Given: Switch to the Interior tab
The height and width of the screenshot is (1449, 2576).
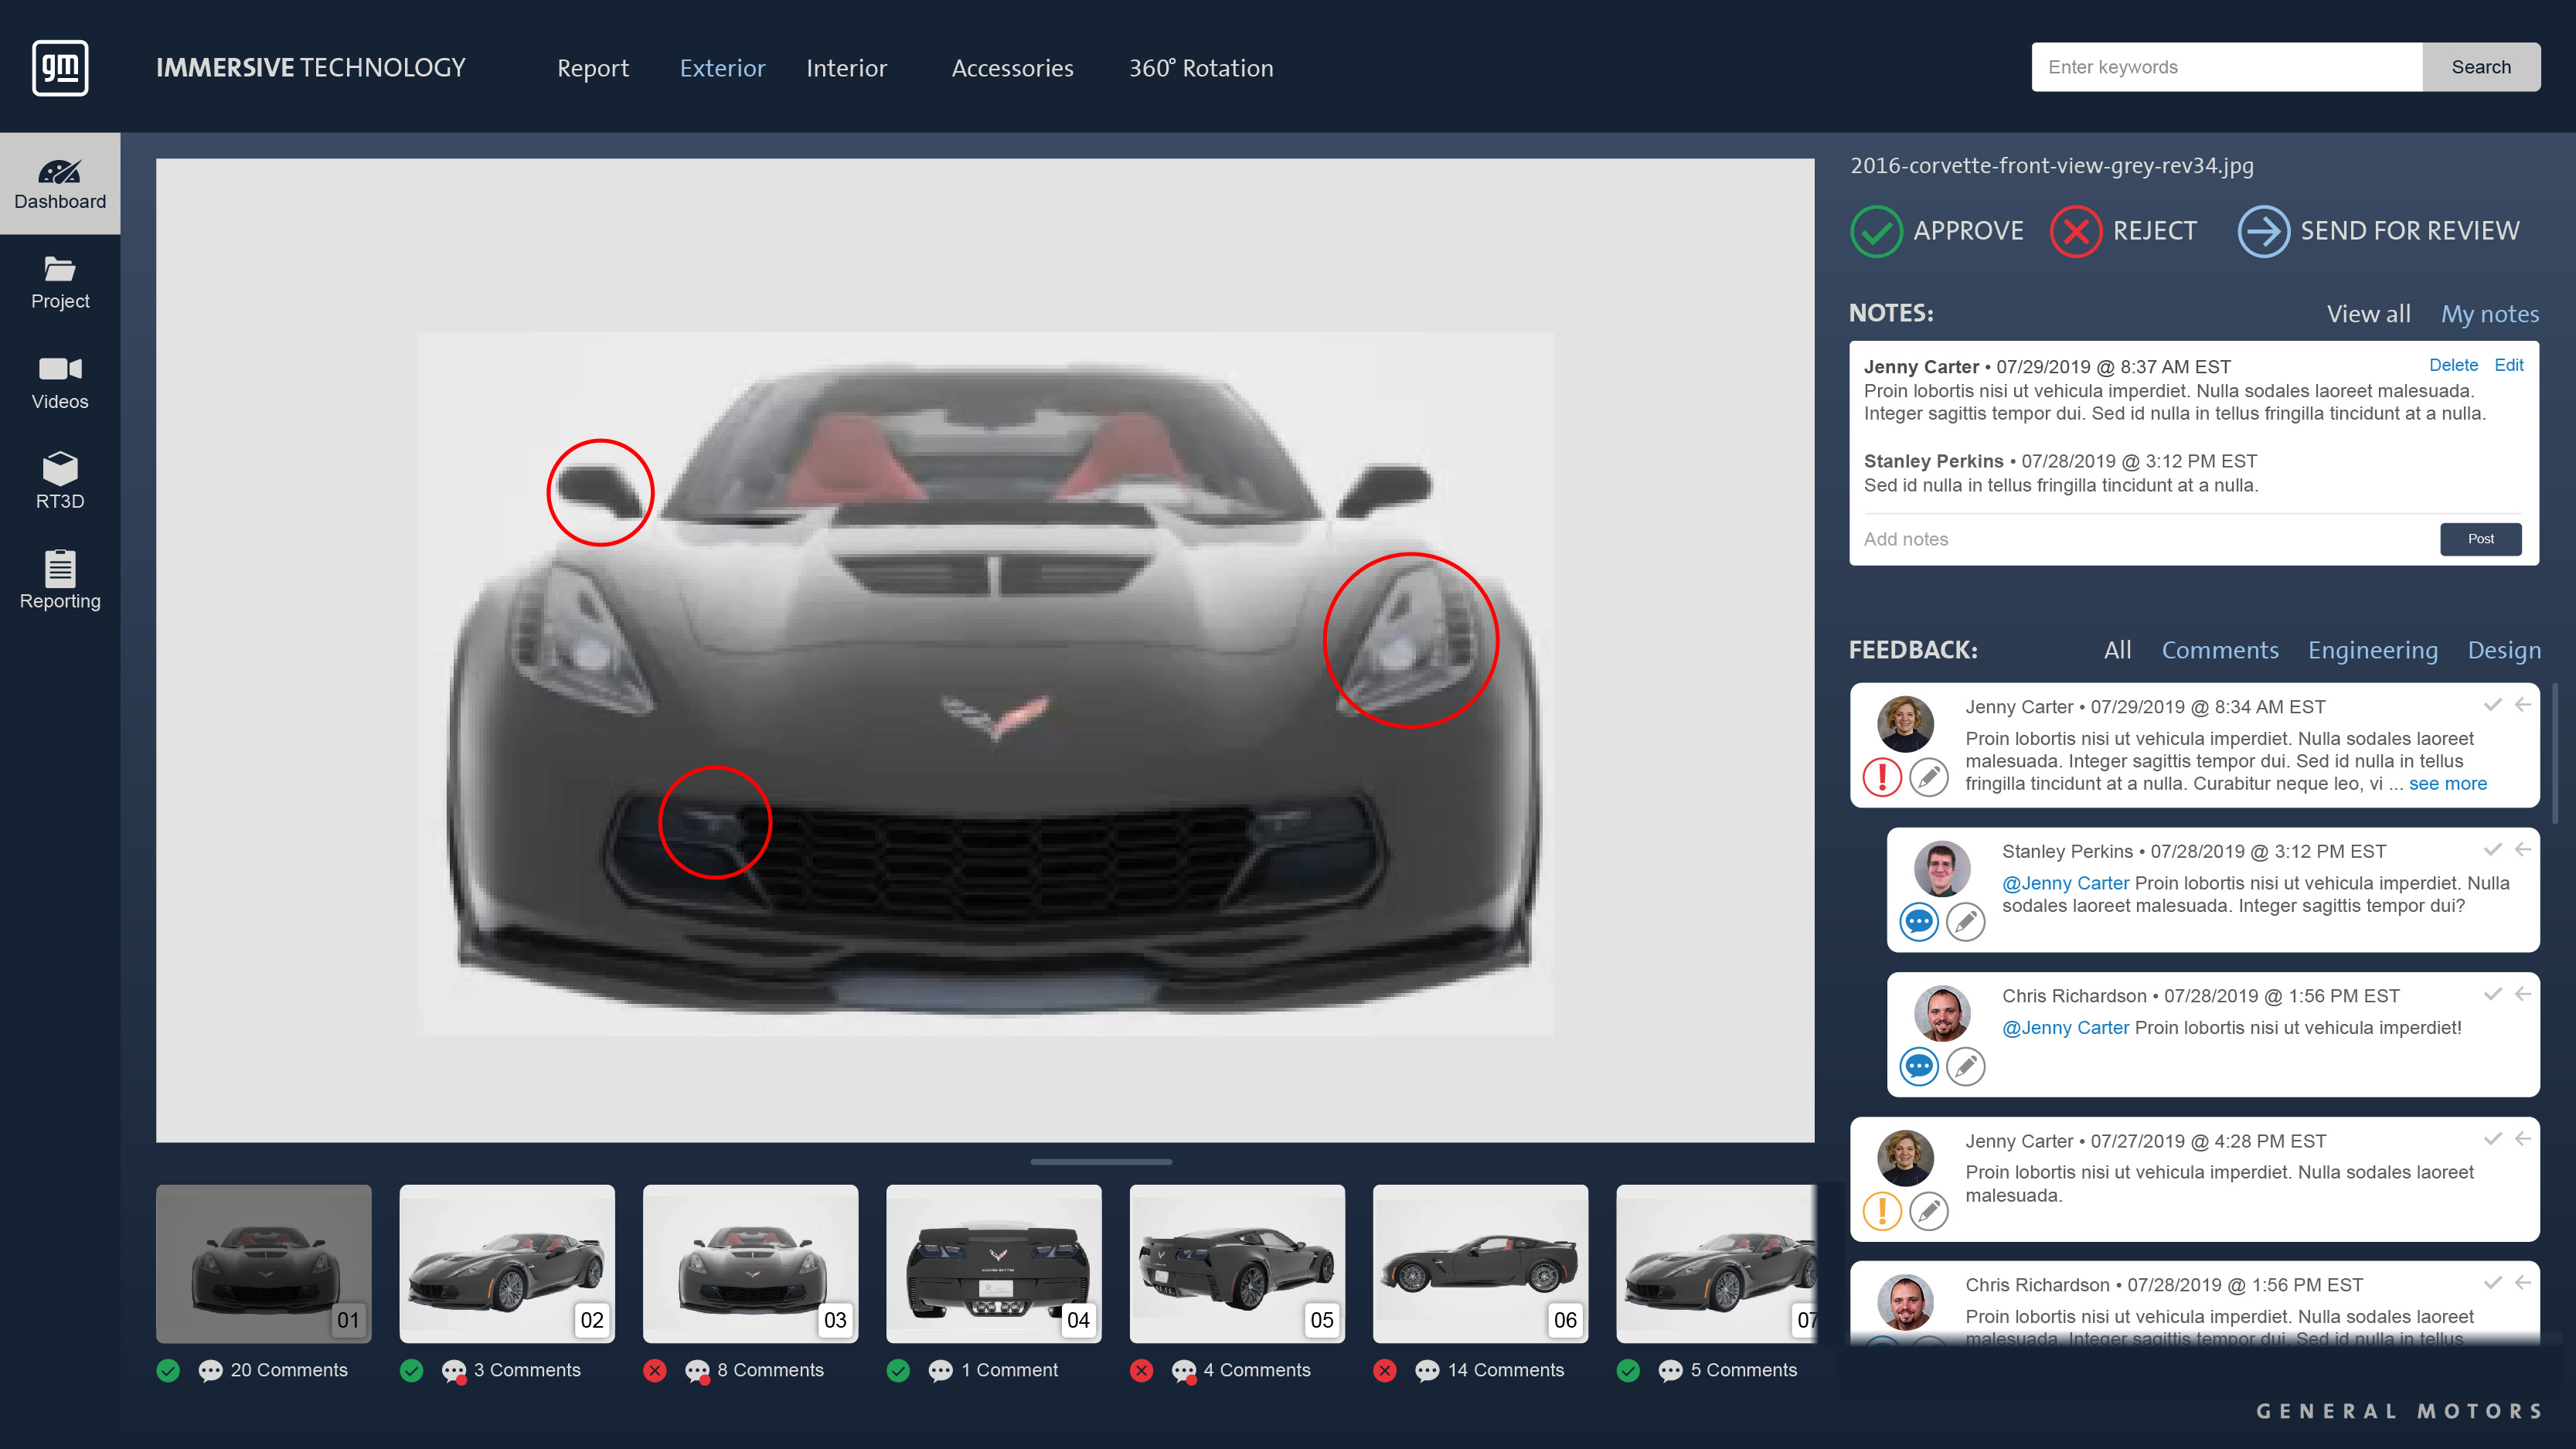Looking at the screenshot, I should (846, 68).
